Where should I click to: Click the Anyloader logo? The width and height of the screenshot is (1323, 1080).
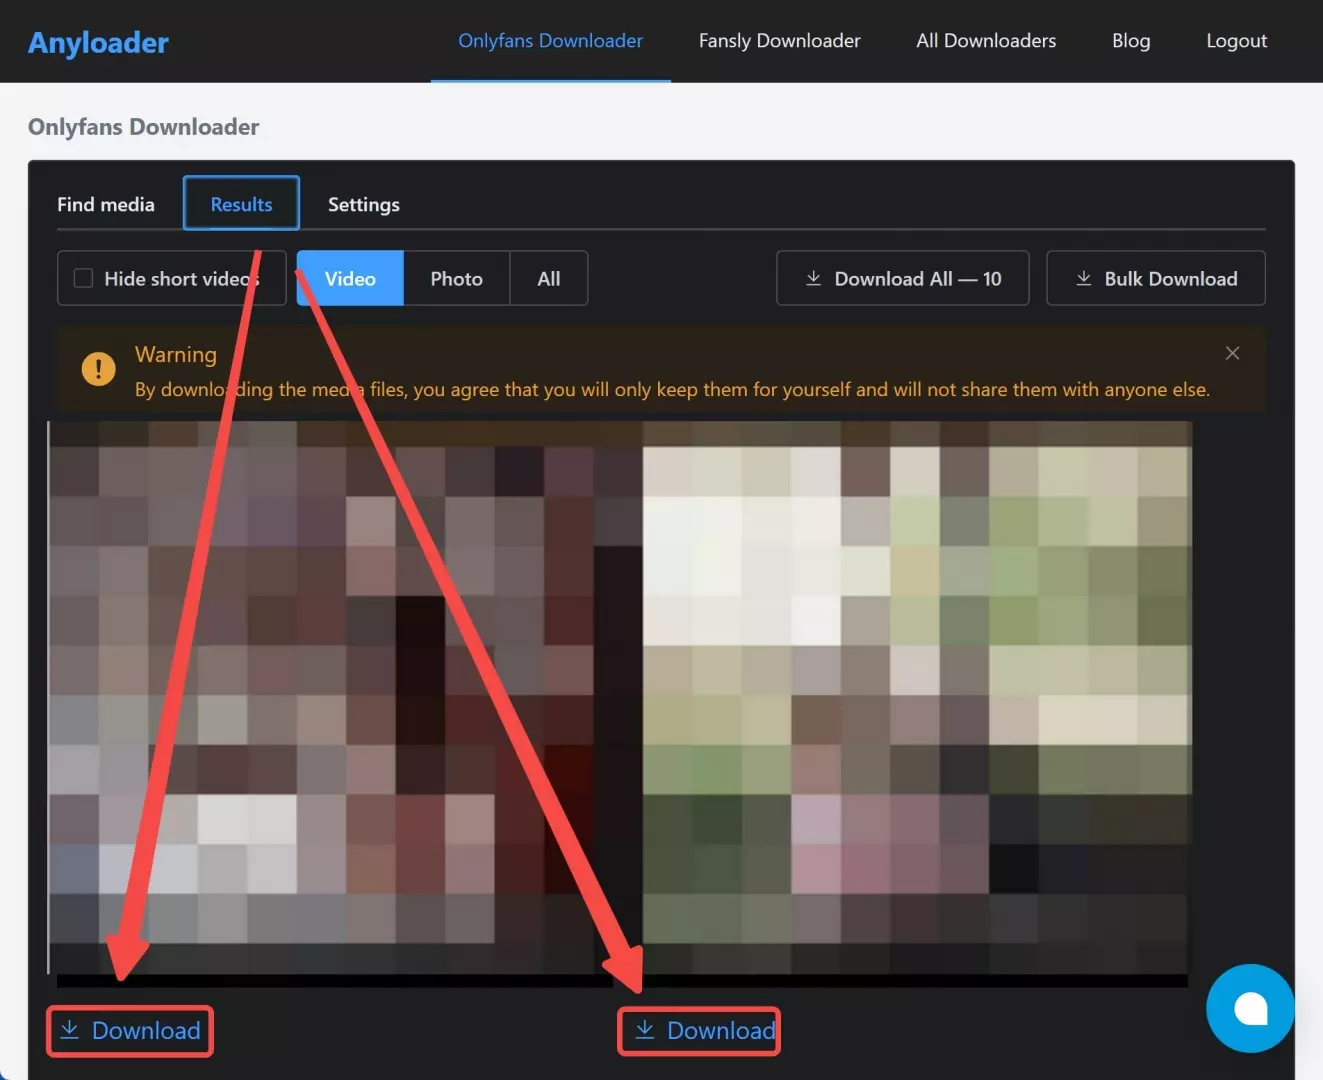click(98, 42)
